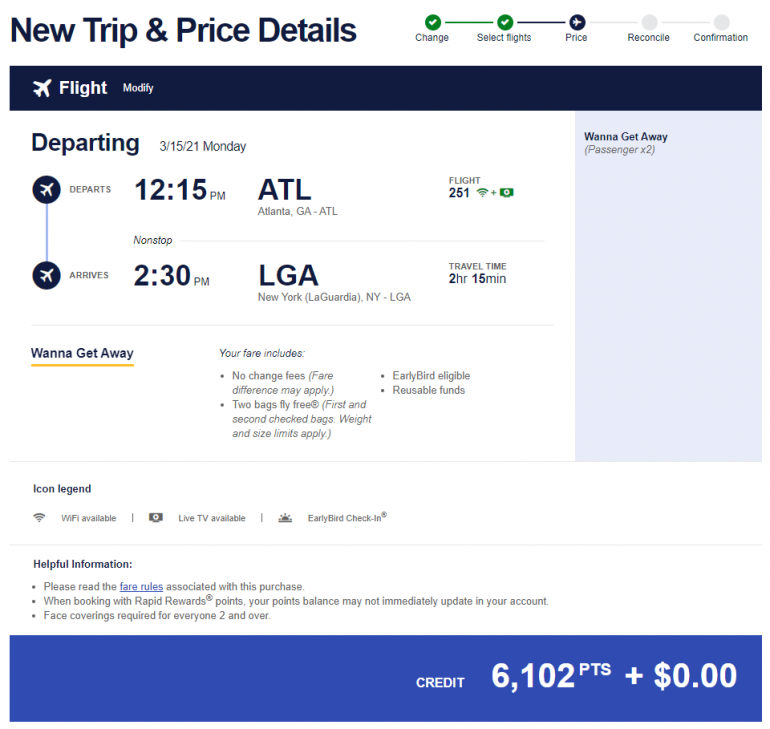The image size is (770, 729).
Task: Click the Reconcile step circle
Action: [x=649, y=22]
